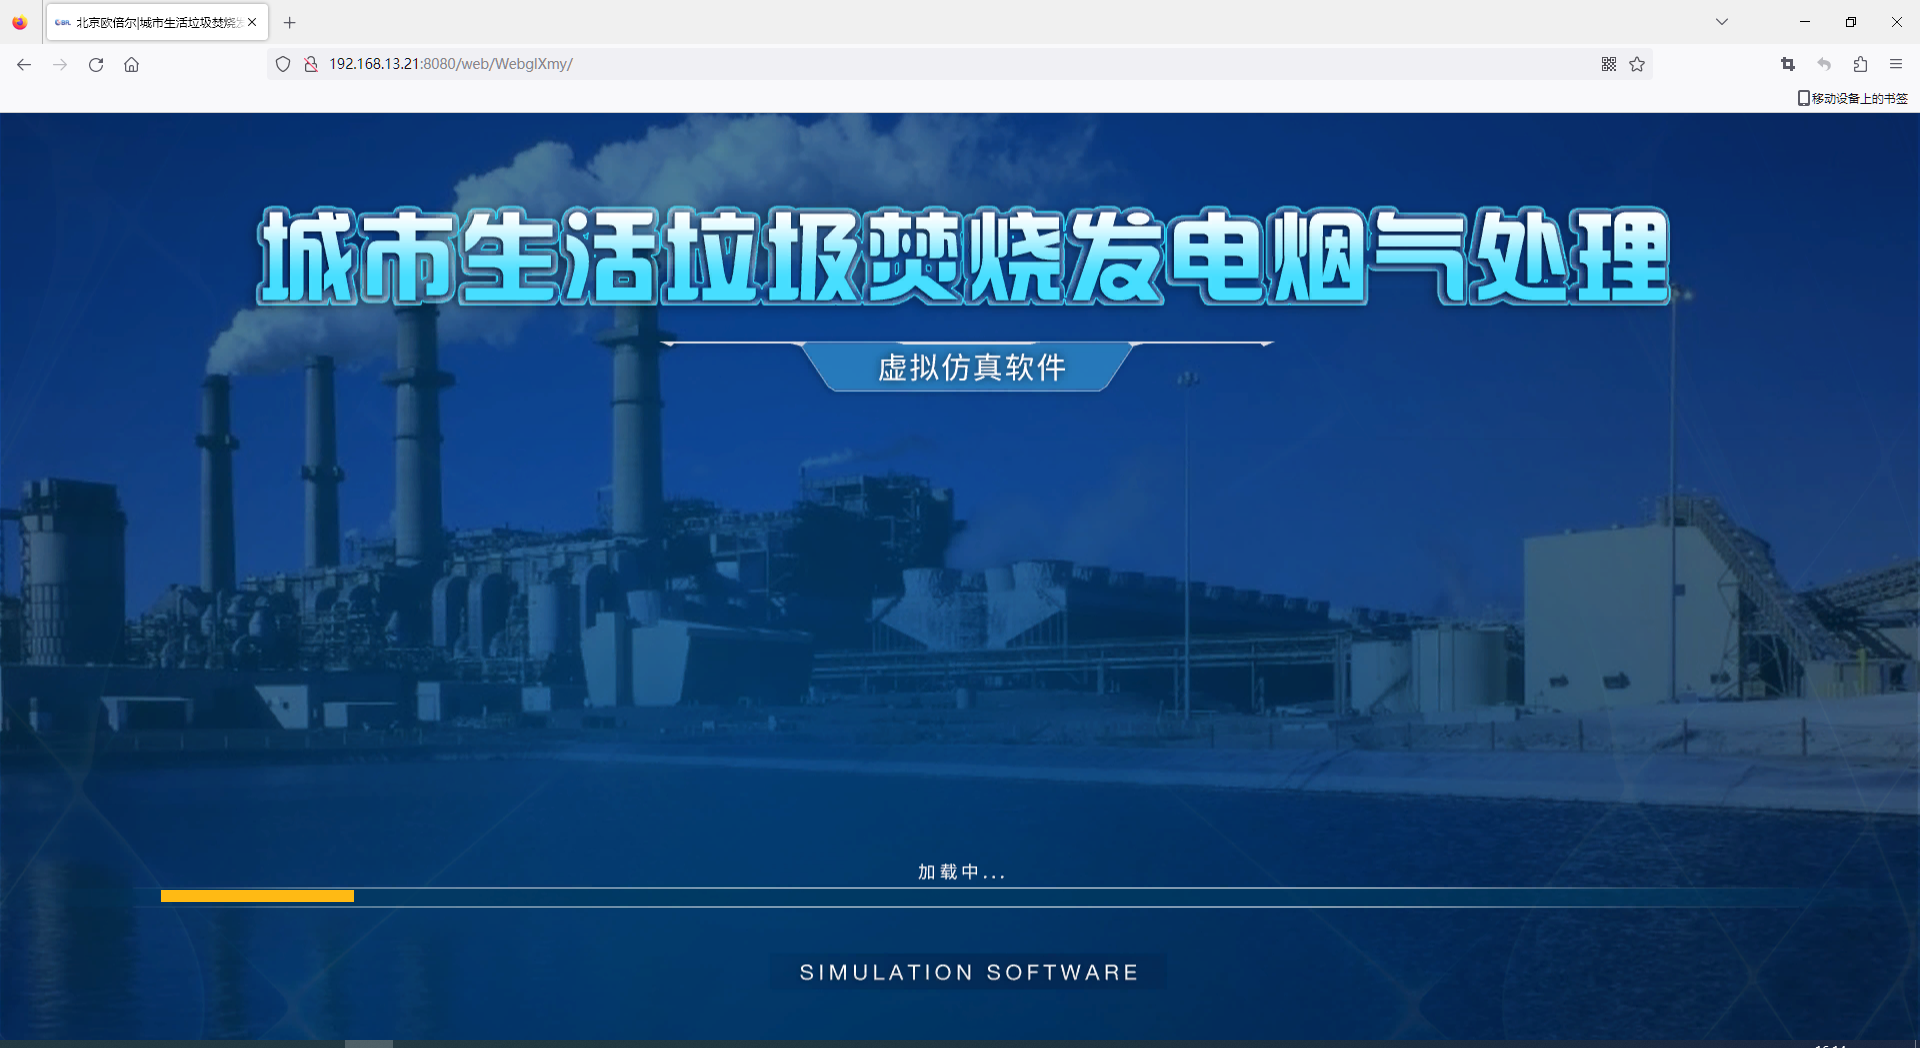
Task: Click the yellow loading progress bar
Action: (257, 896)
